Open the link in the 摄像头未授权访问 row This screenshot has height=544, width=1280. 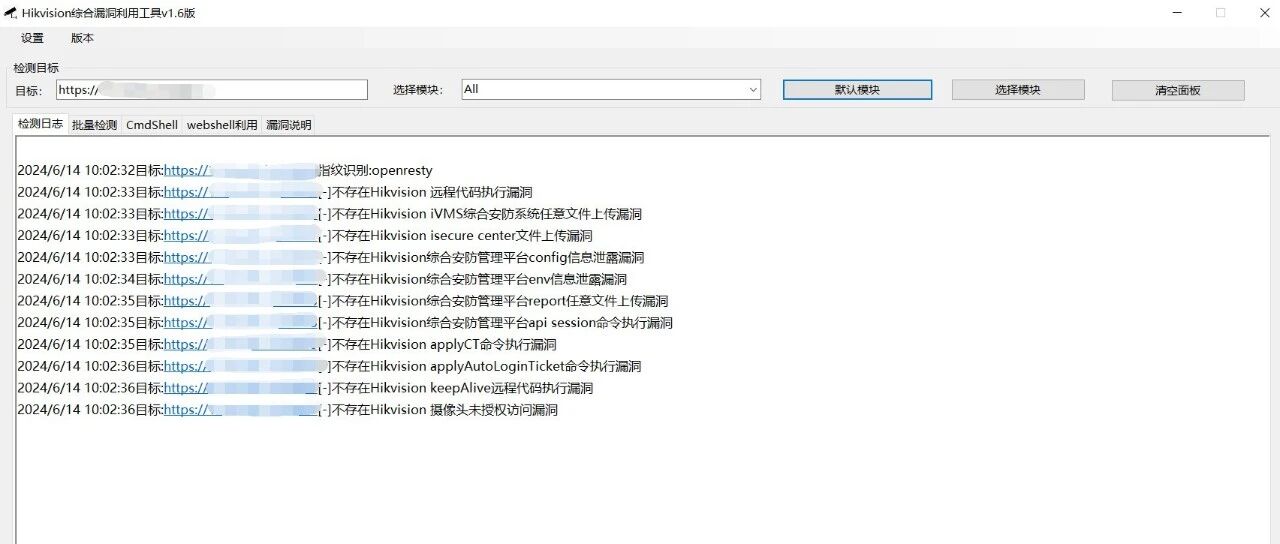click(x=240, y=410)
